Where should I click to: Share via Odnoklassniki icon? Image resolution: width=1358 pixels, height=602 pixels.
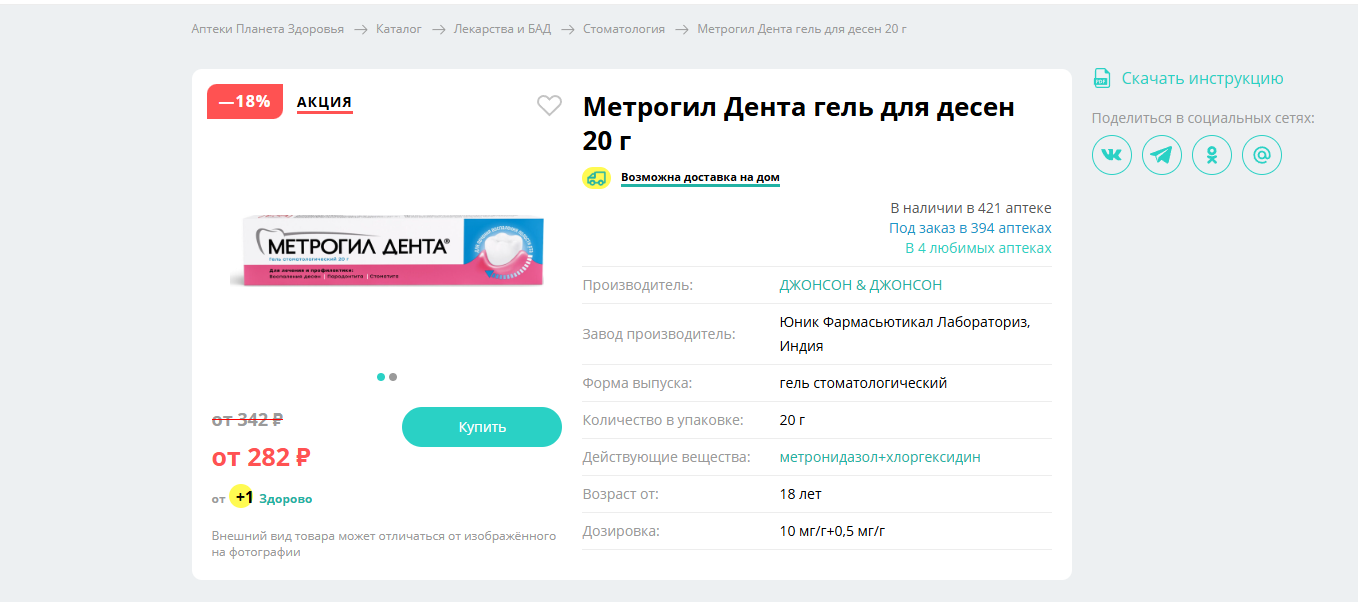1211,155
